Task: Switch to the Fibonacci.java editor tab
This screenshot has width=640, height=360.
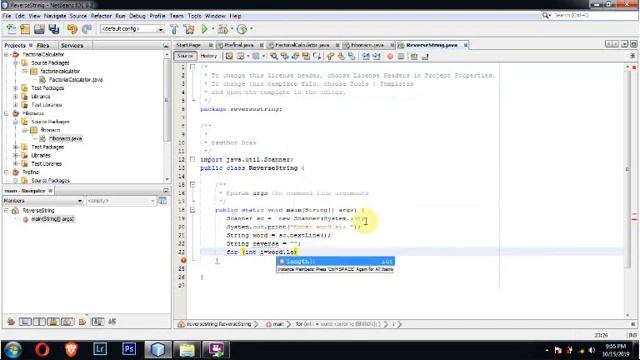Action: point(367,45)
